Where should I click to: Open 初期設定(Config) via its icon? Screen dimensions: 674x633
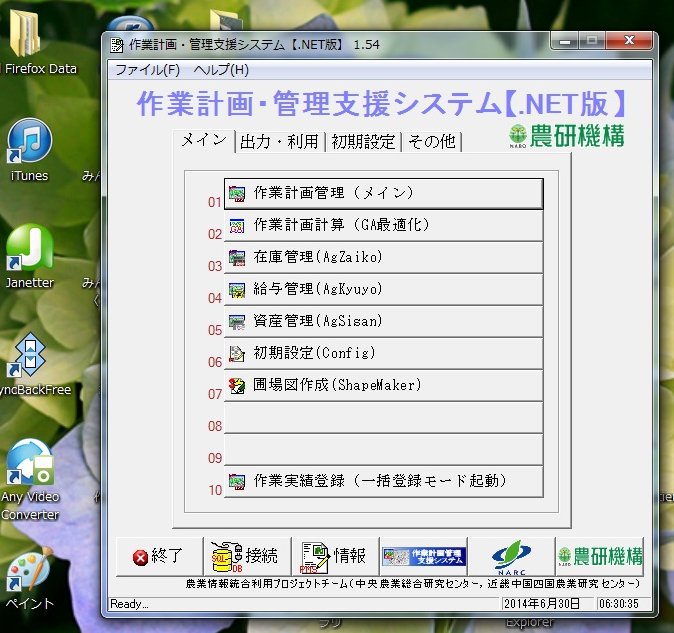point(237,354)
